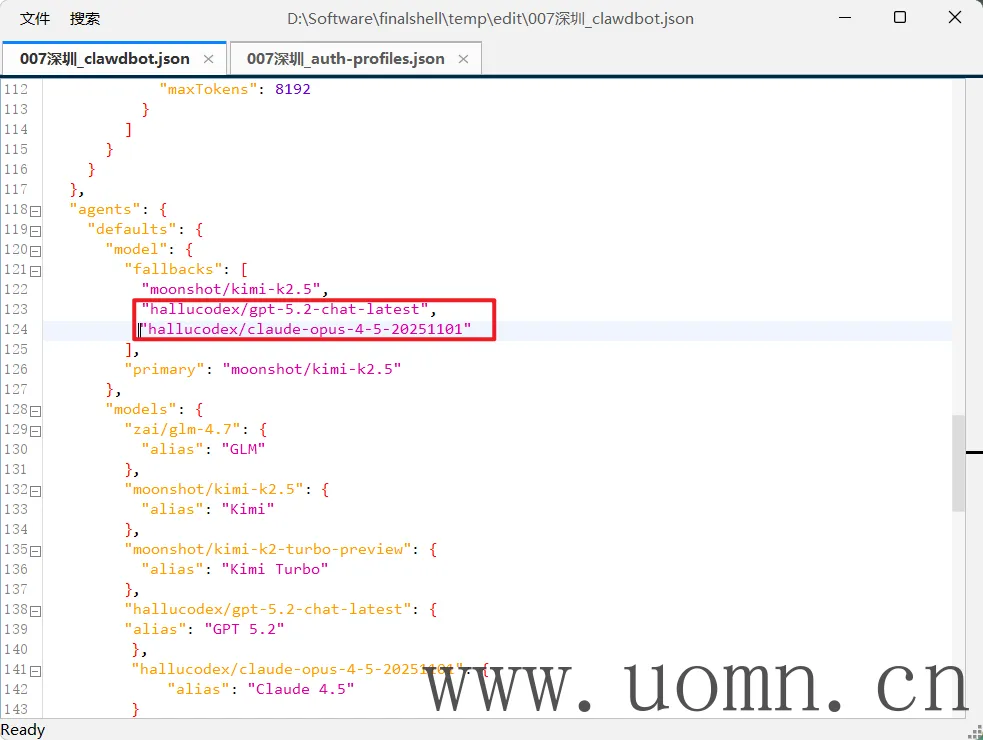Image resolution: width=983 pixels, height=740 pixels.
Task: Fold the "defaults" block at line 119
Action: [x=36, y=230]
